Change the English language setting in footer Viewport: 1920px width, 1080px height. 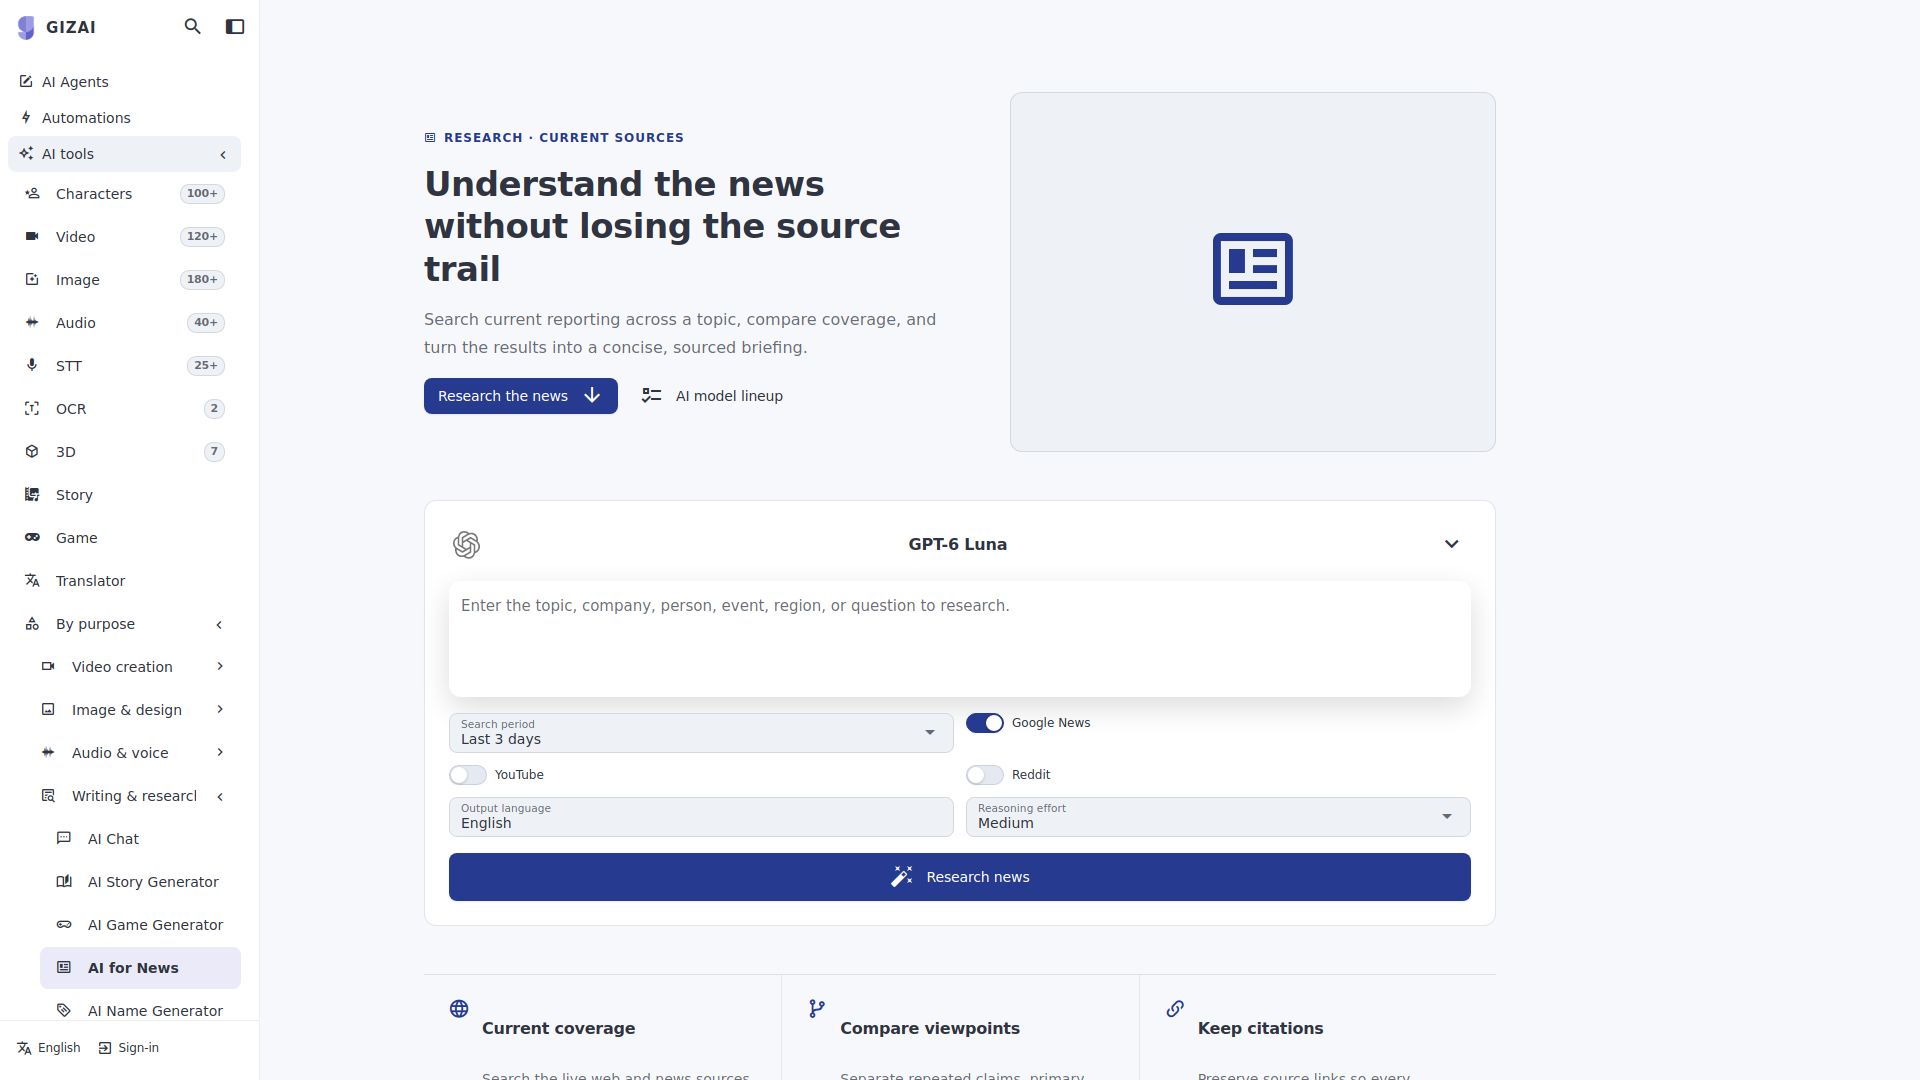coord(49,1048)
